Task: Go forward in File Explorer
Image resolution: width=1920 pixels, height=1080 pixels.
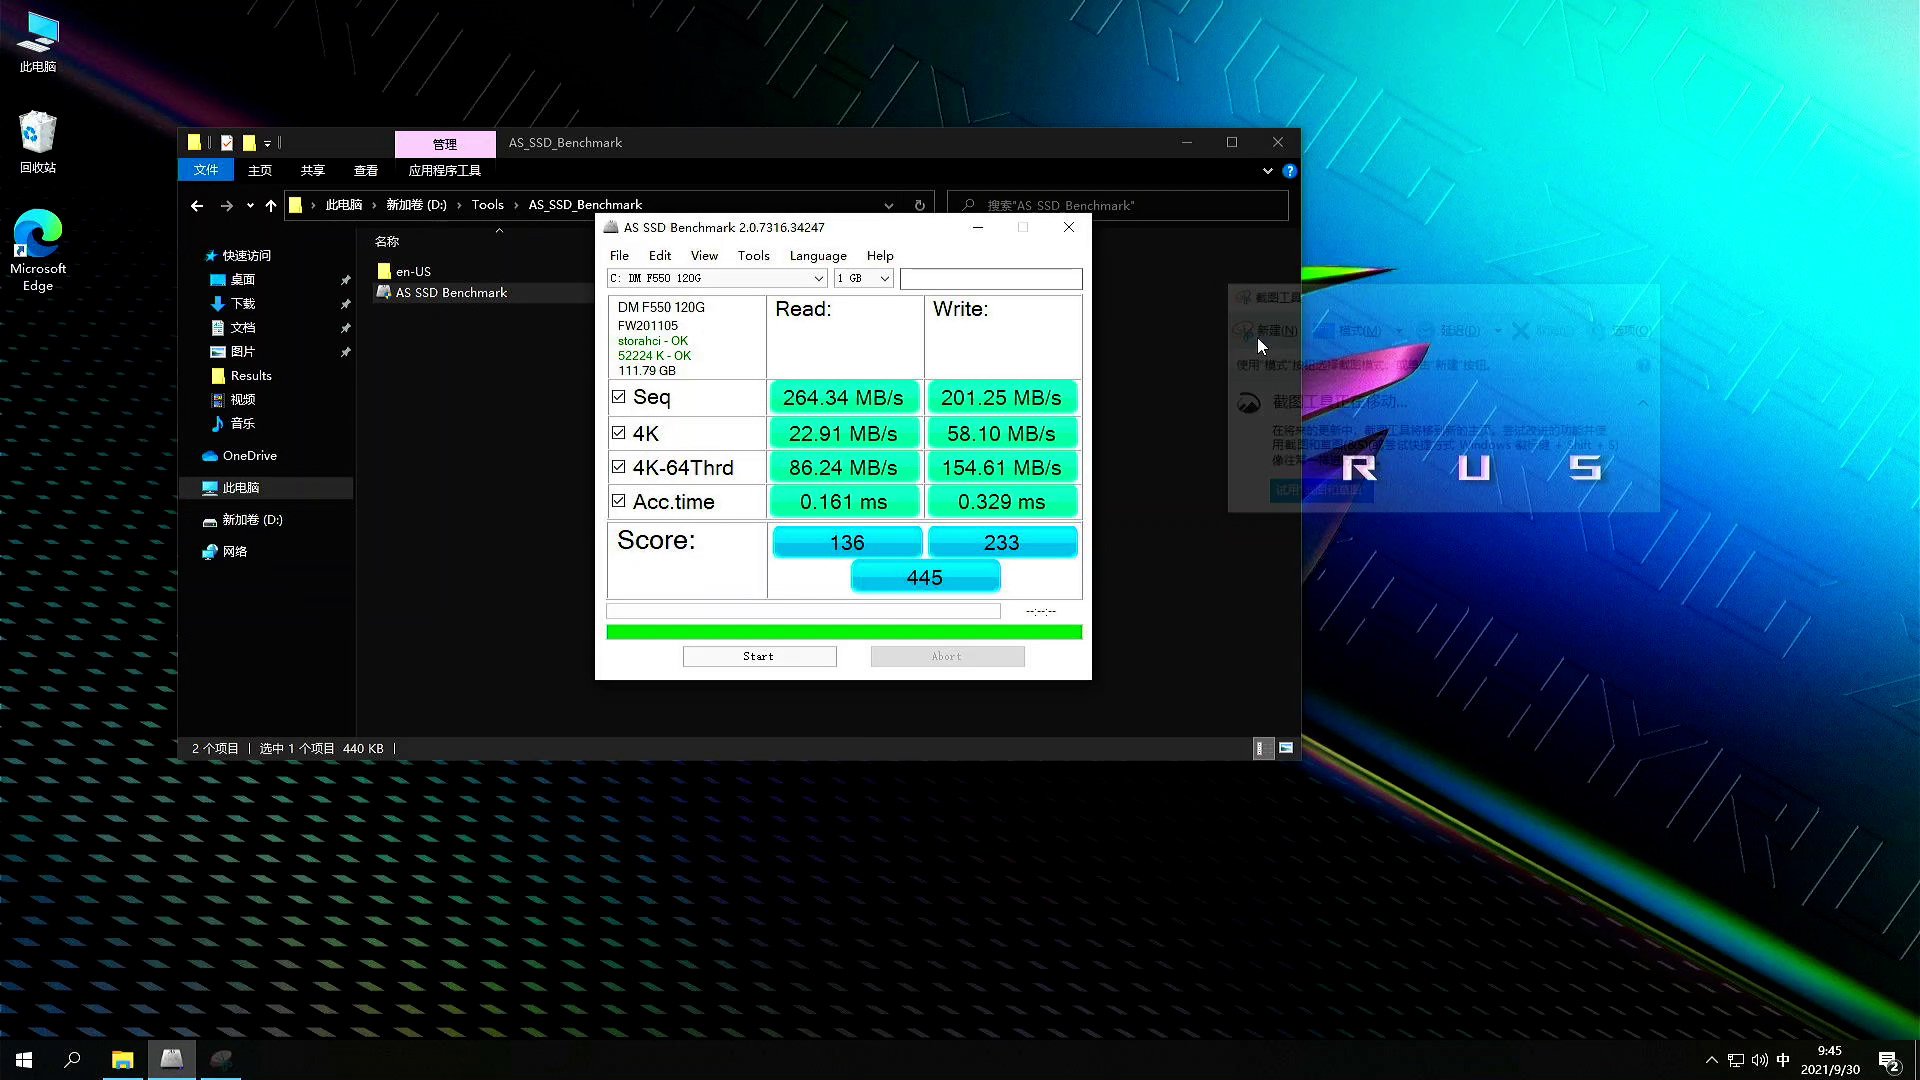Action: (x=226, y=206)
